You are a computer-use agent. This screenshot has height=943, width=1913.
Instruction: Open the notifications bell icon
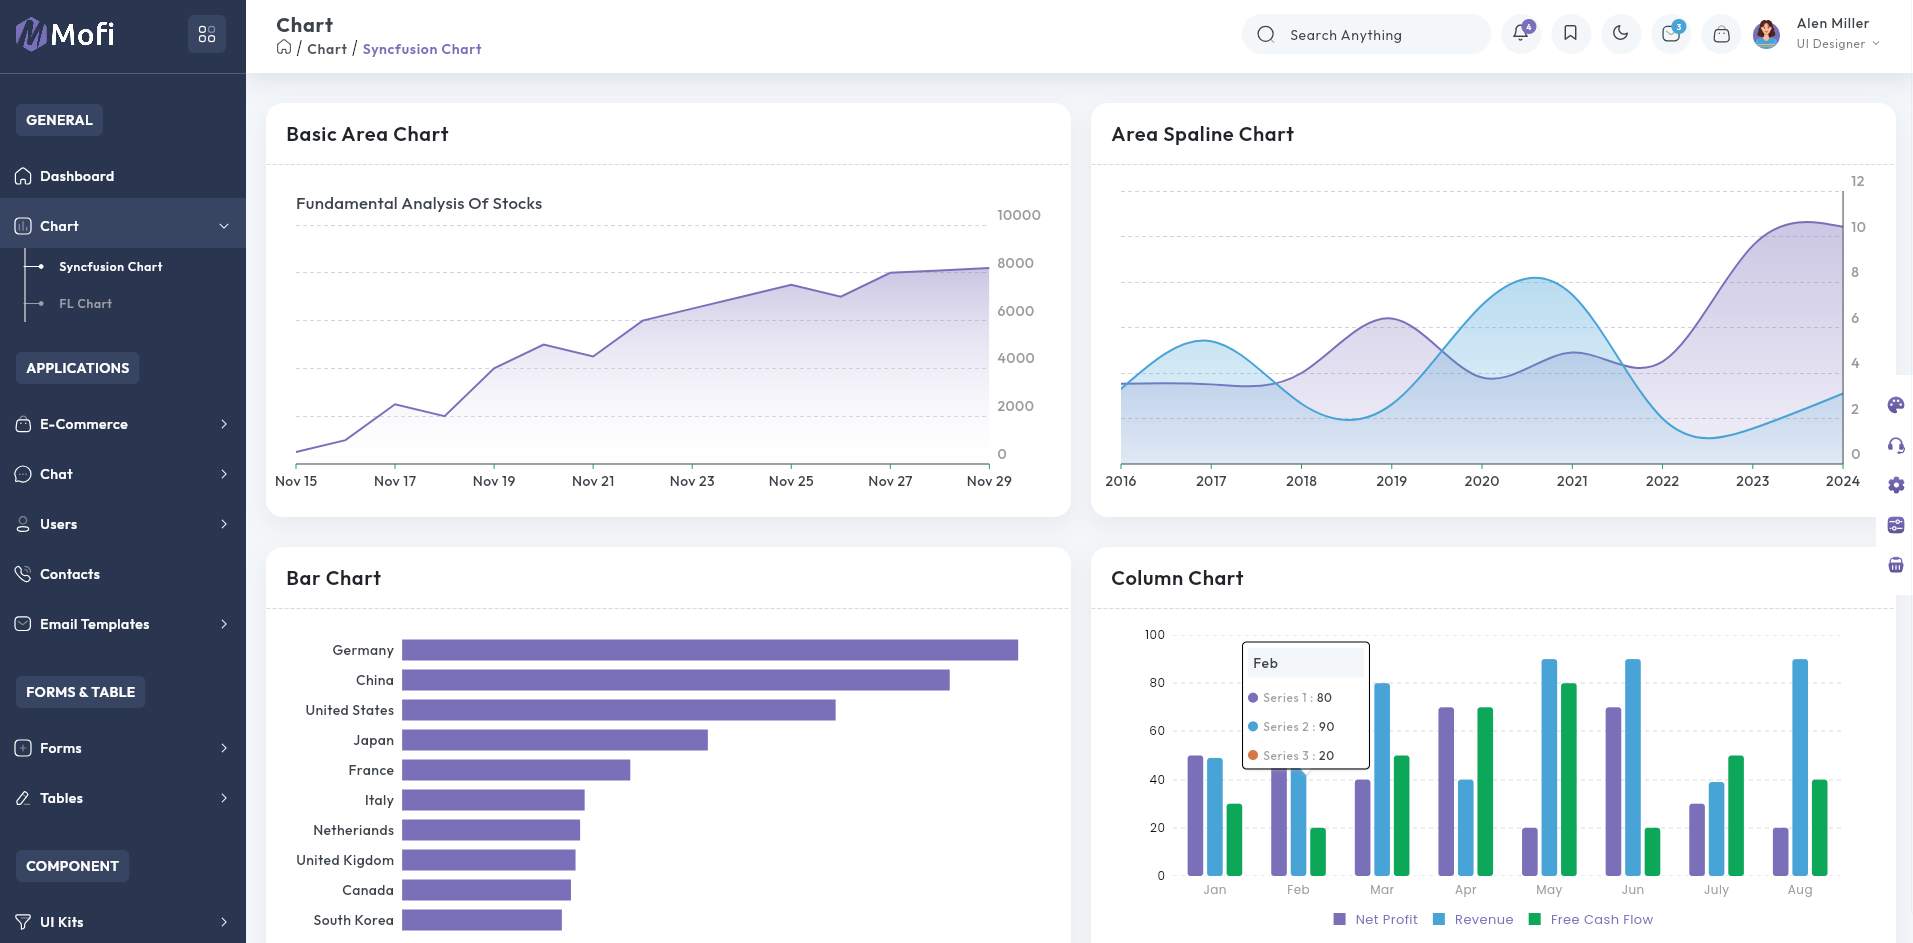[x=1520, y=34]
